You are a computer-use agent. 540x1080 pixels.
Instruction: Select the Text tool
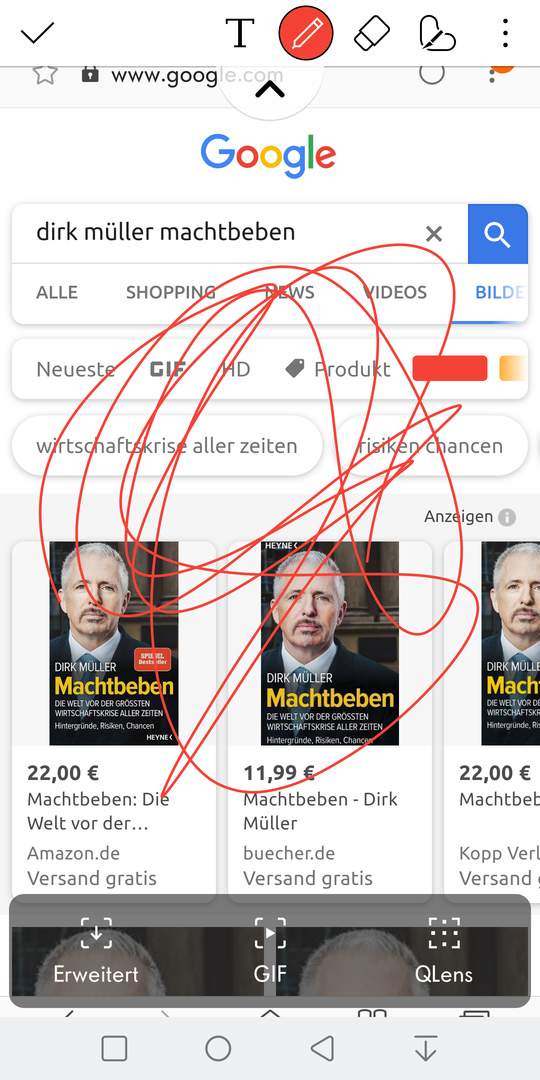click(x=240, y=33)
